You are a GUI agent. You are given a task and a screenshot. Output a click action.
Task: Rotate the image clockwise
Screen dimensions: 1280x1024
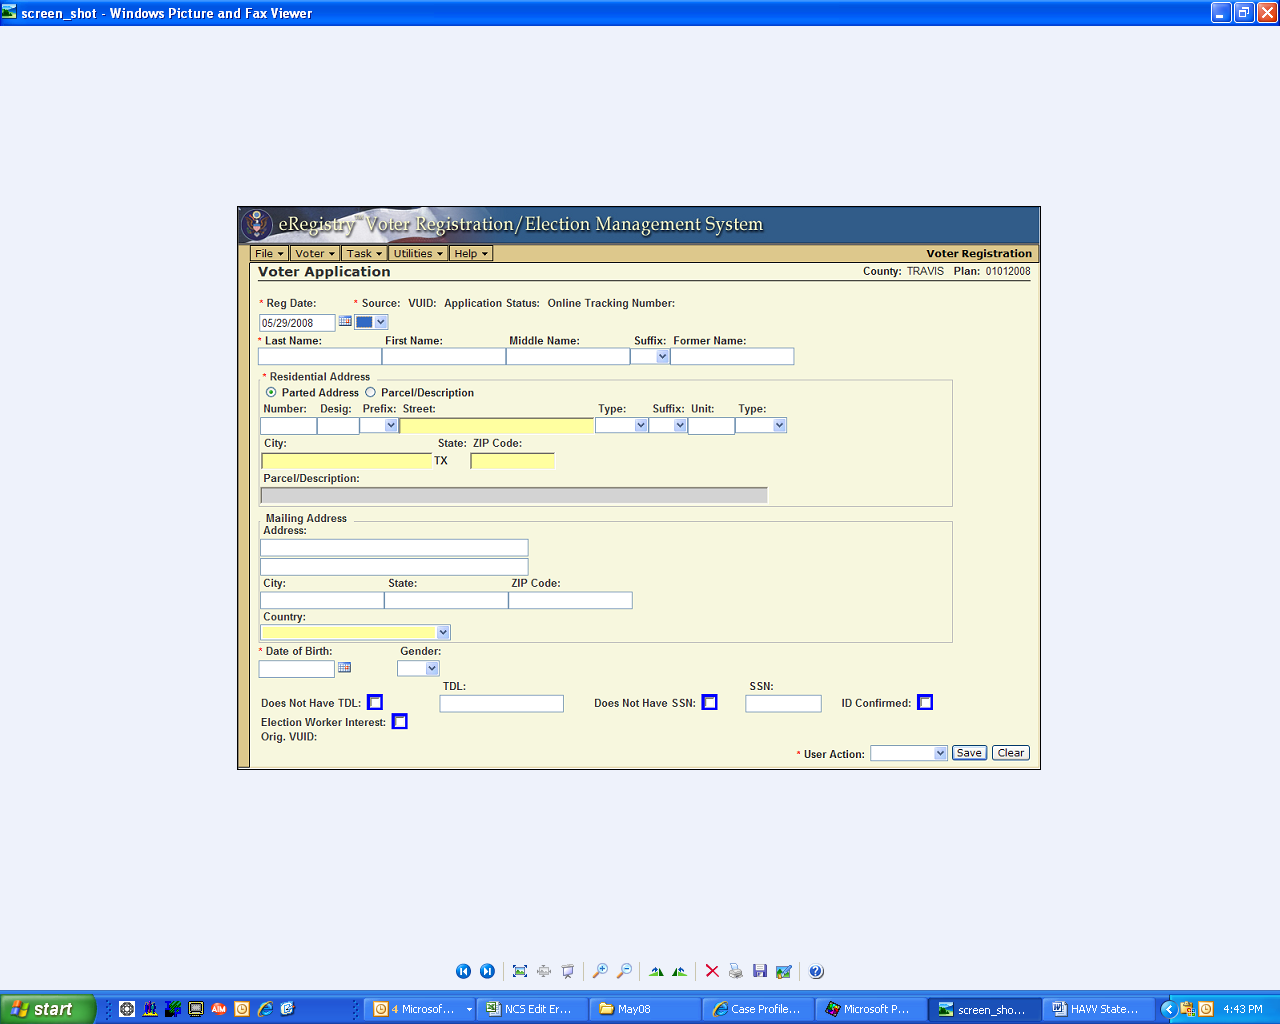click(x=656, y=971)
